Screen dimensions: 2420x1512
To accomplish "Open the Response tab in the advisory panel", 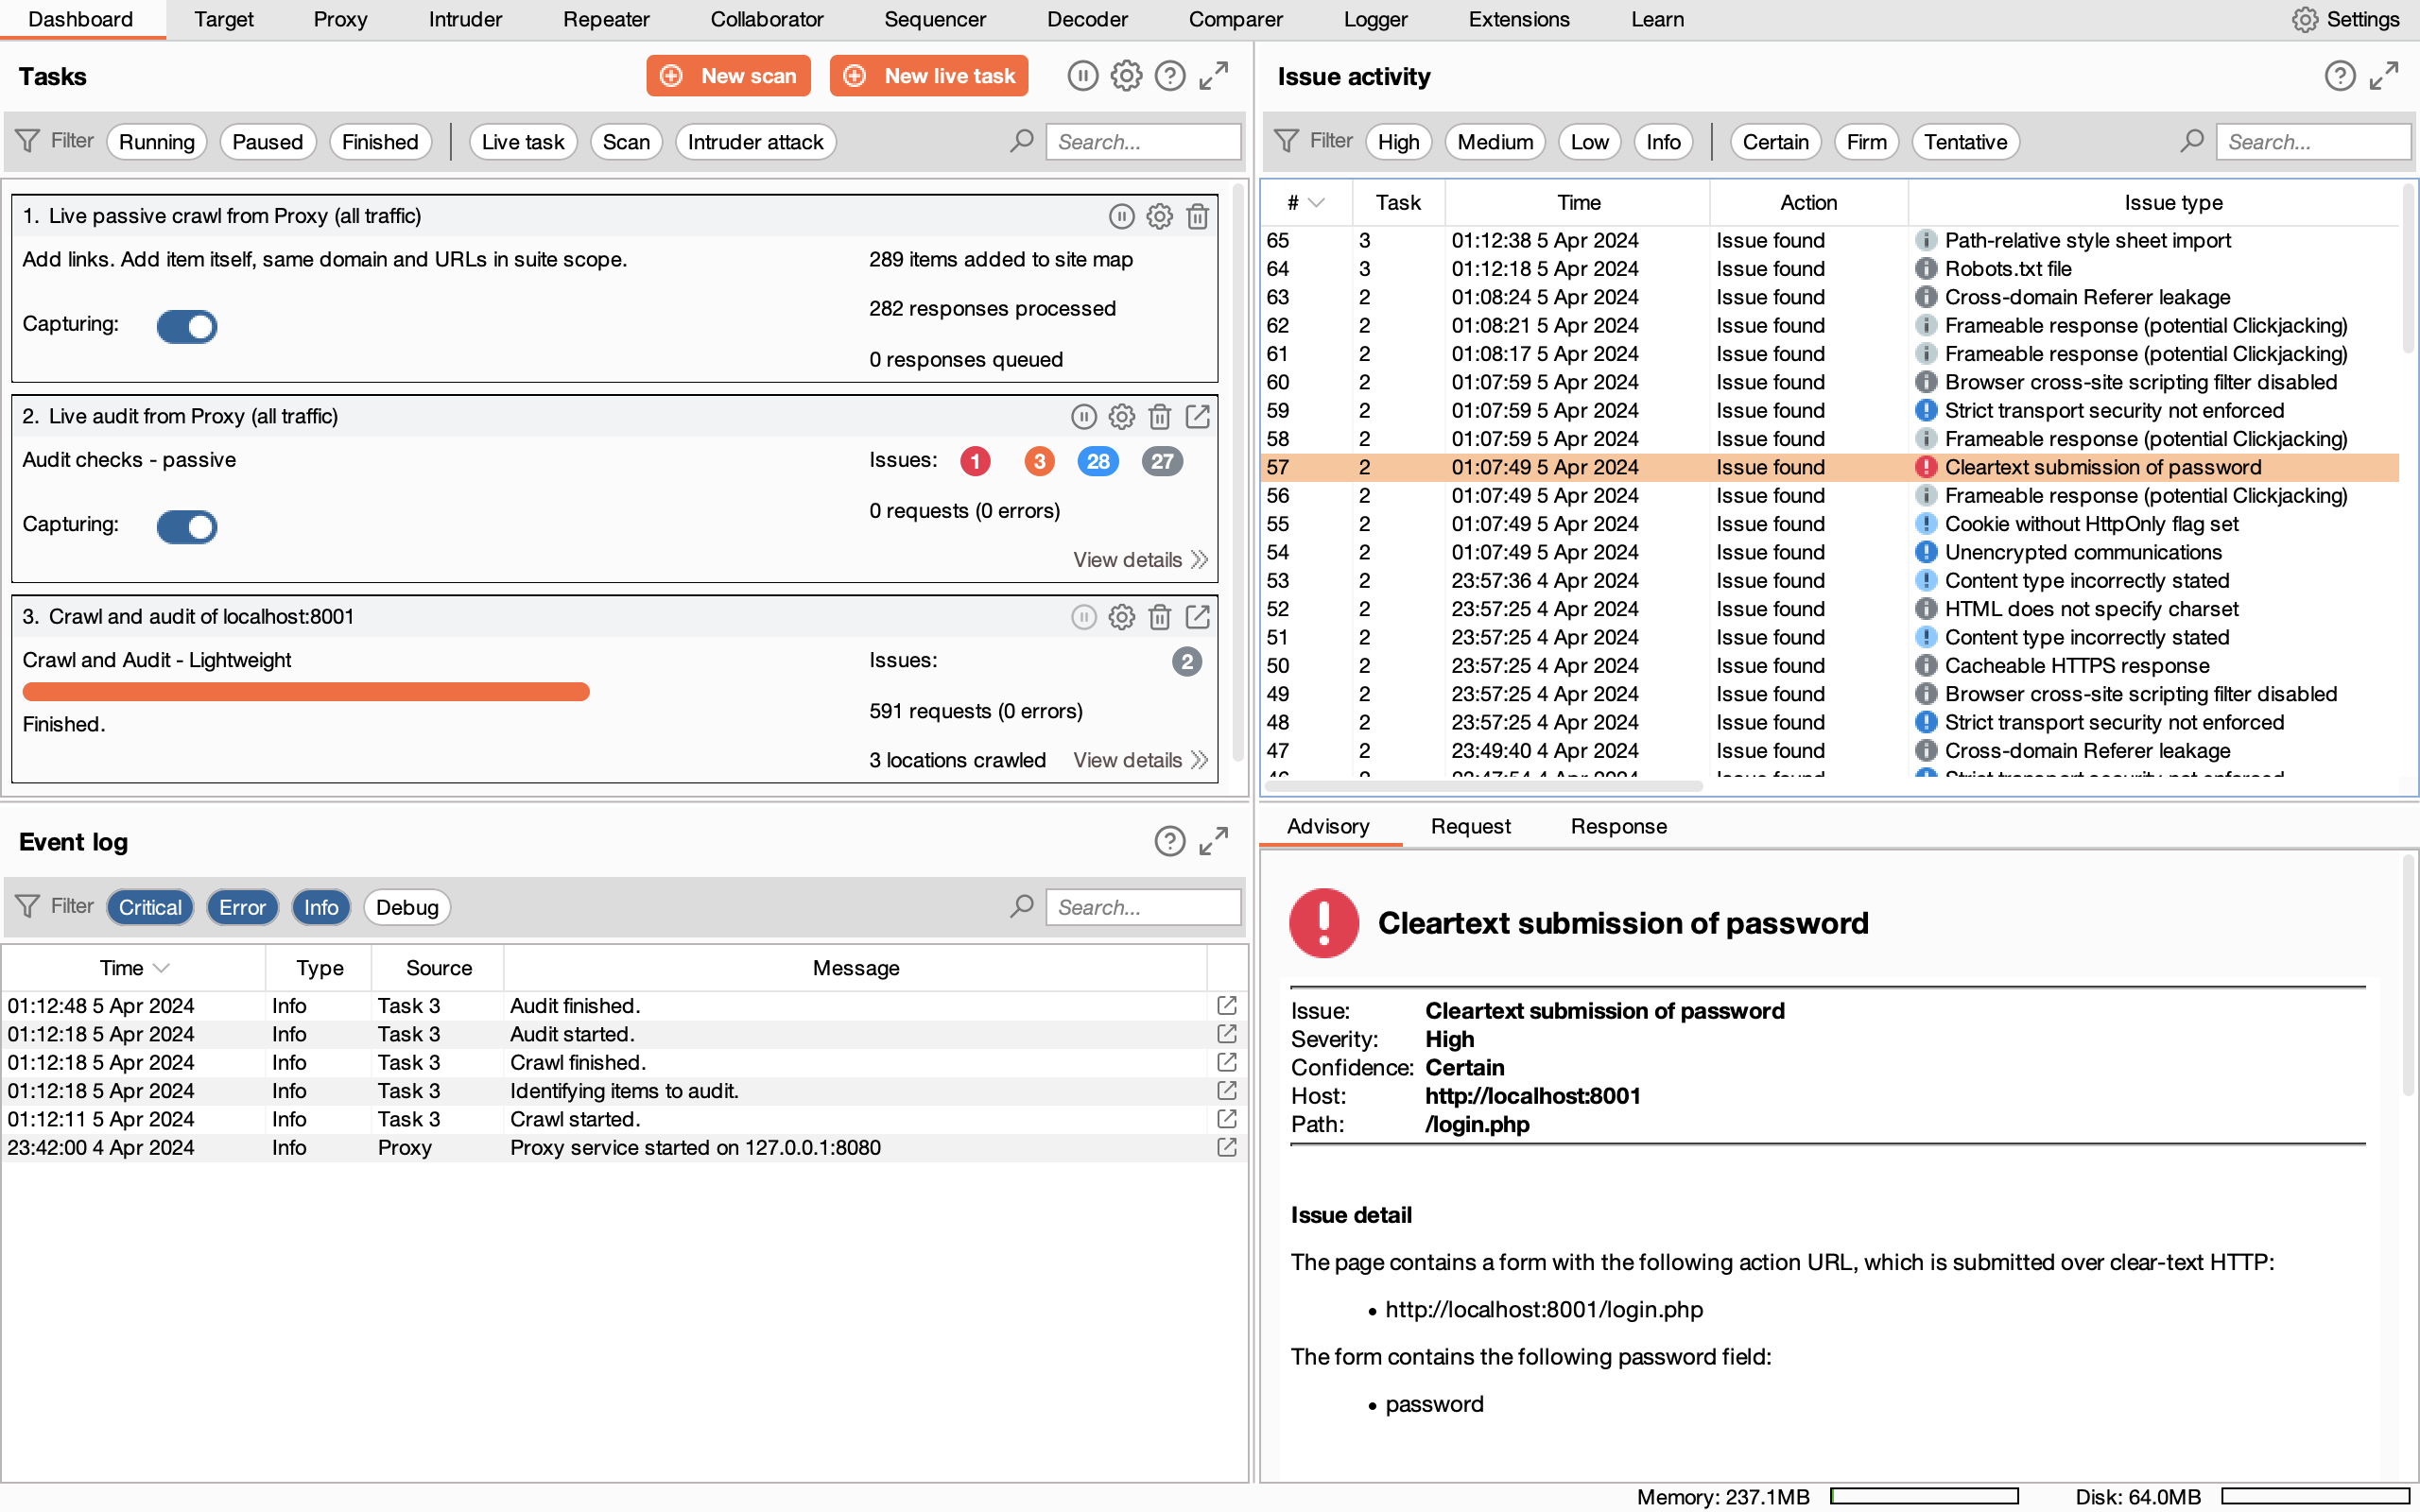I will pos(1618,826).
